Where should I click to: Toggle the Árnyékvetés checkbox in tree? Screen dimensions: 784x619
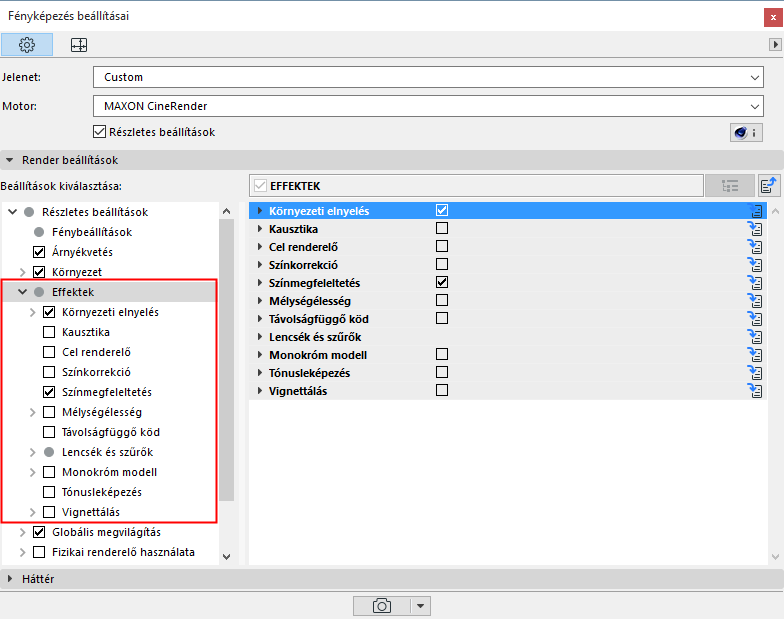[39, 252]
